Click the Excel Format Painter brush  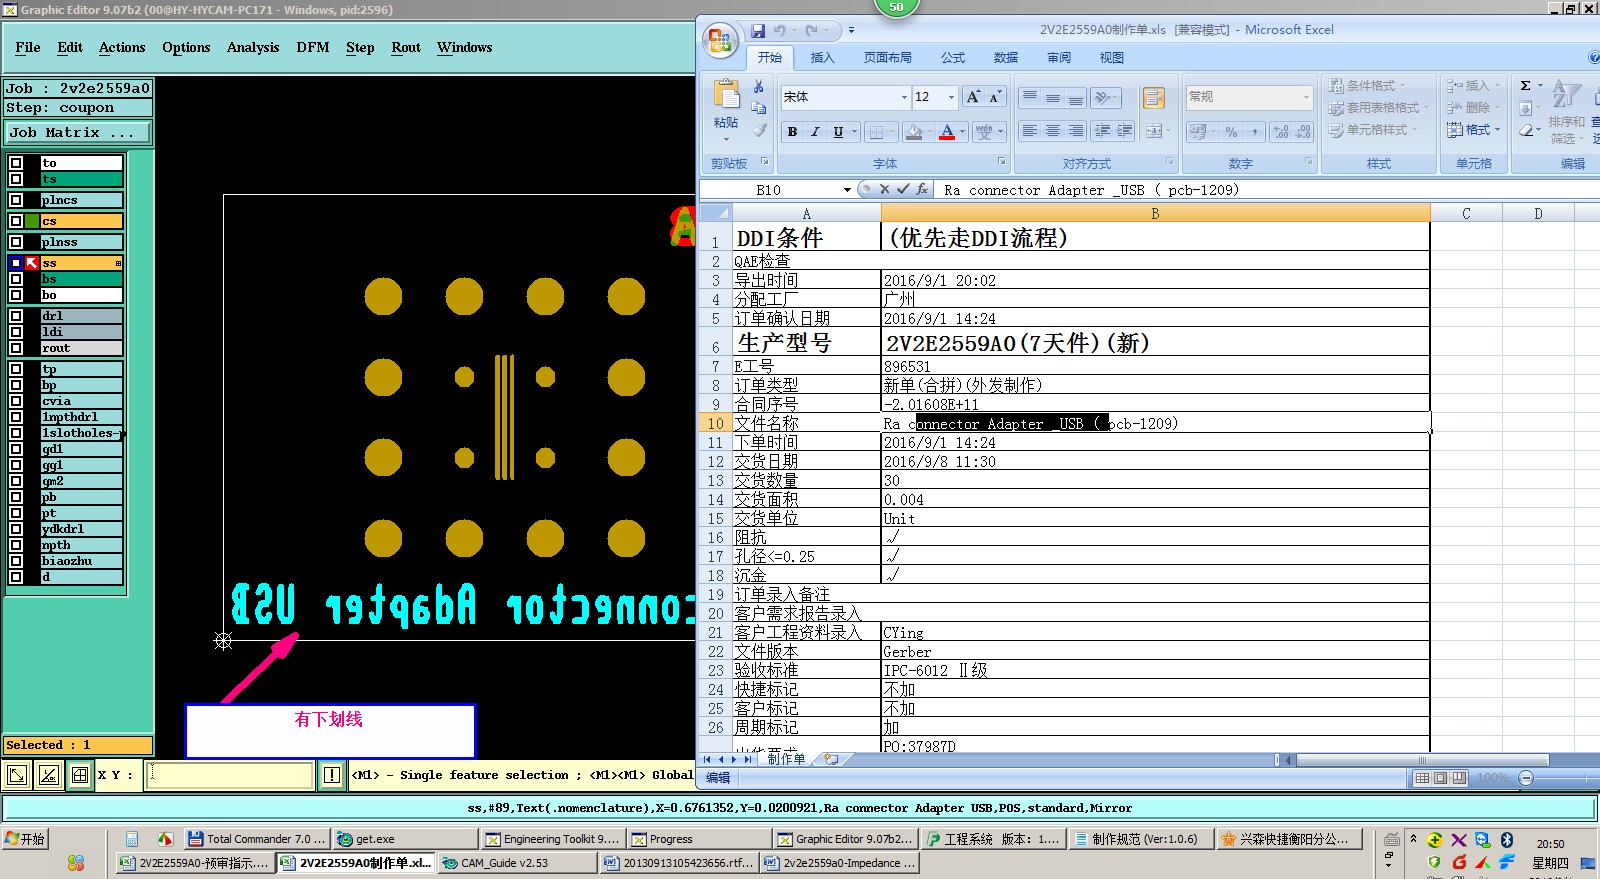coord(759,130)
